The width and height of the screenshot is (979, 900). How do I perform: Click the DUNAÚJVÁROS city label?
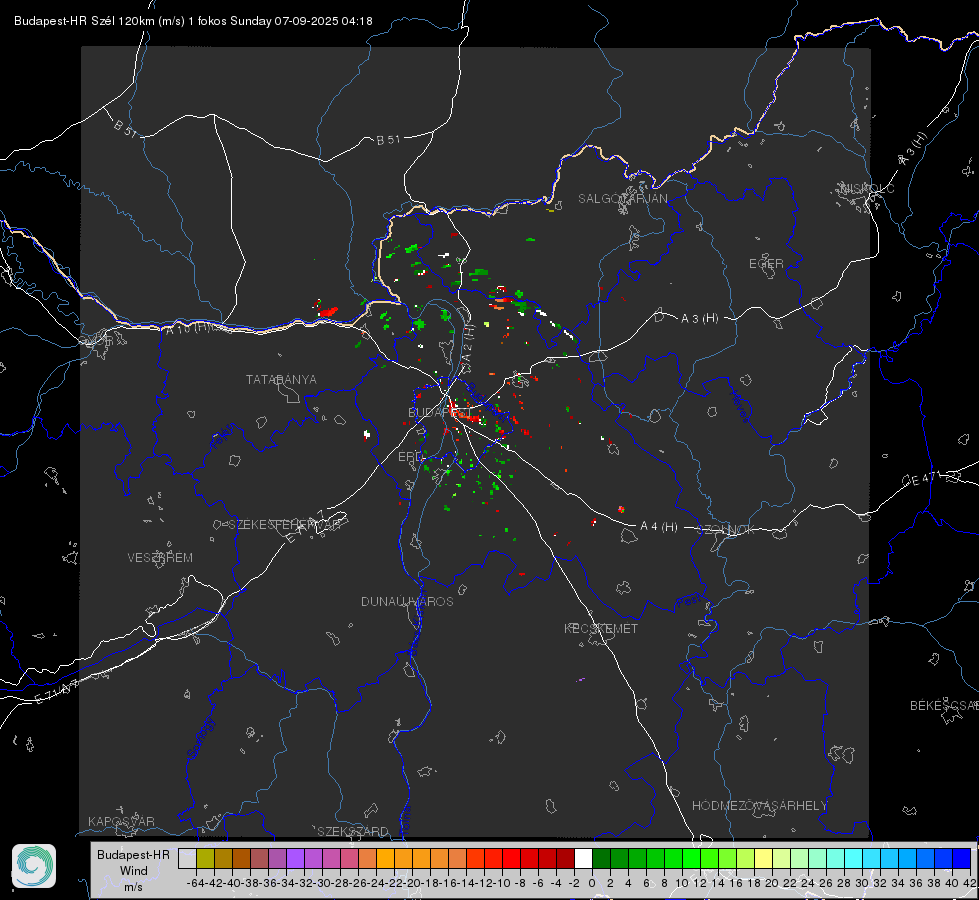point(407,601)
